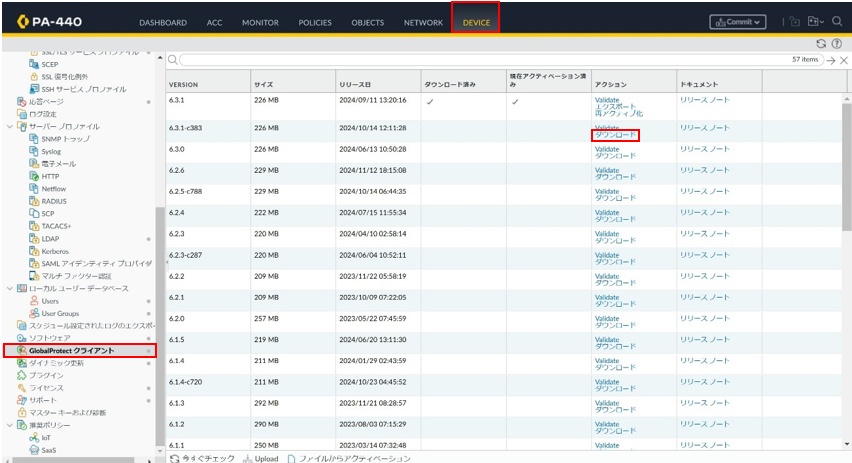Click the User Groups icon
The width and height of the screenshot is (852, 463).
tap(34, 314)
